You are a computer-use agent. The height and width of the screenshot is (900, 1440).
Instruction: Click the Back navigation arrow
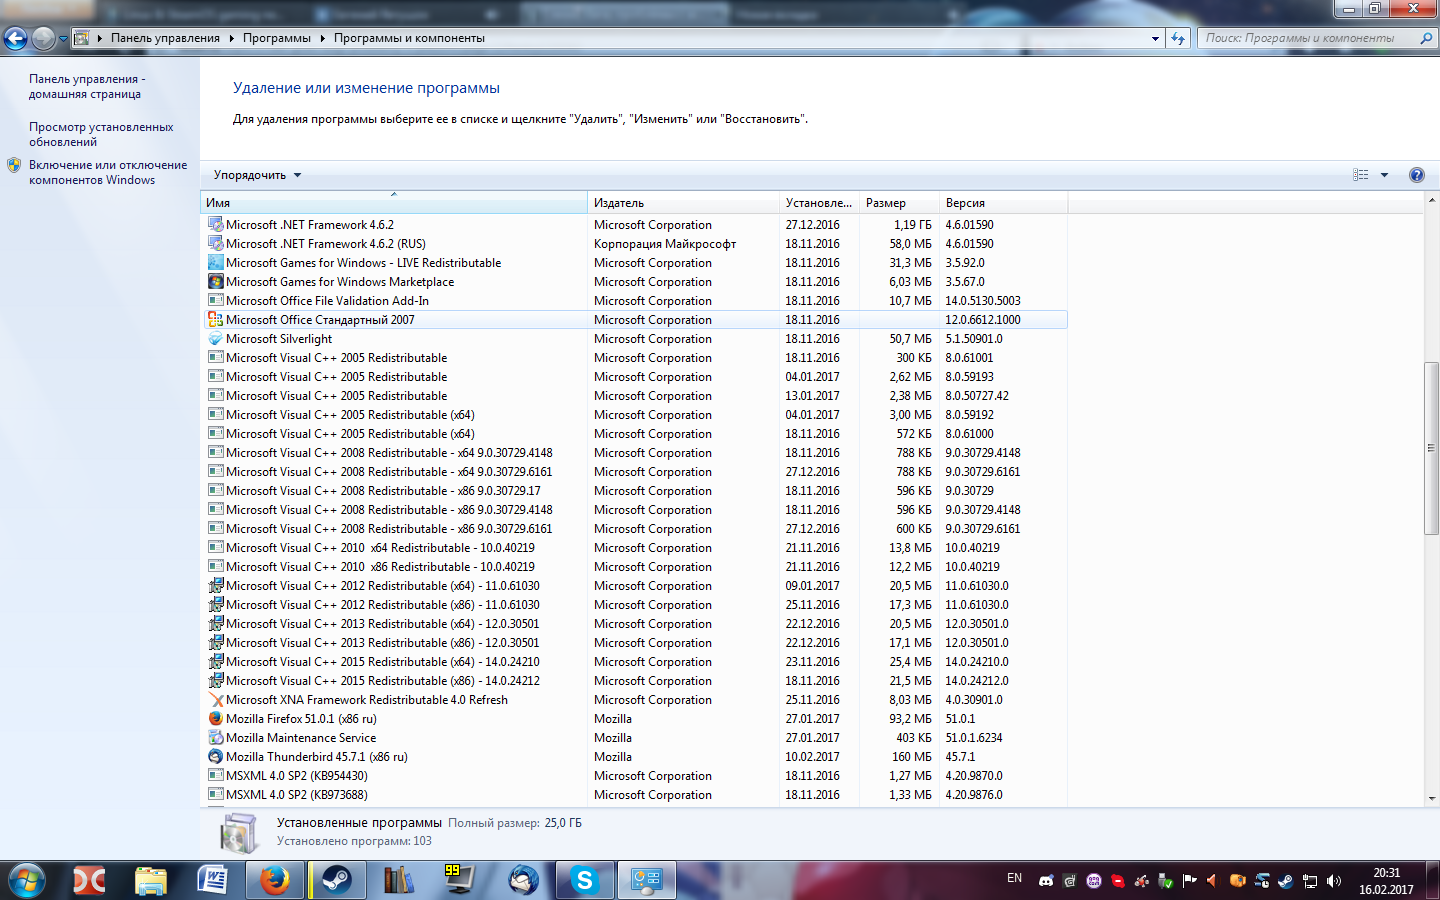point(15,38)
